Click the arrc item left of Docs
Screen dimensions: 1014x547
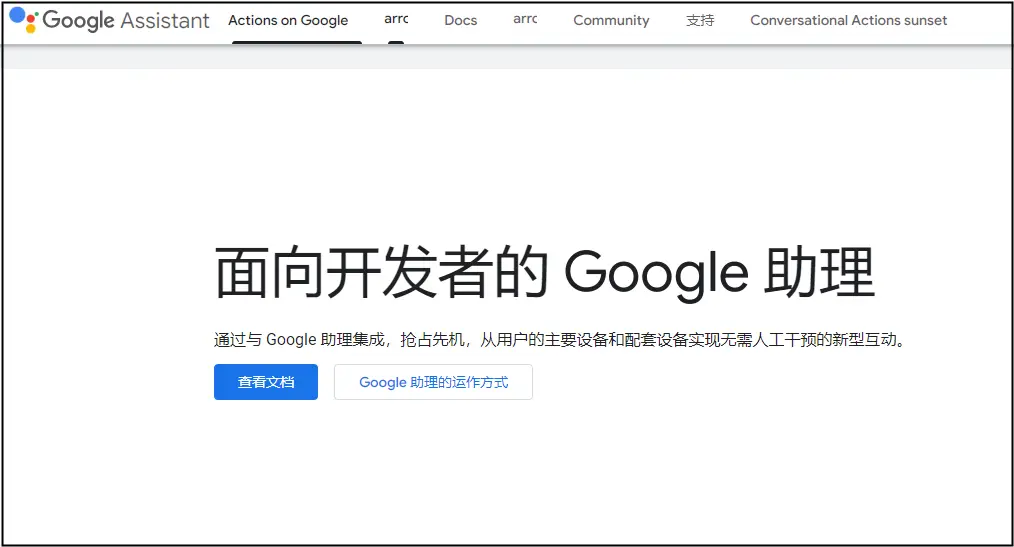[x=396, y=19]
